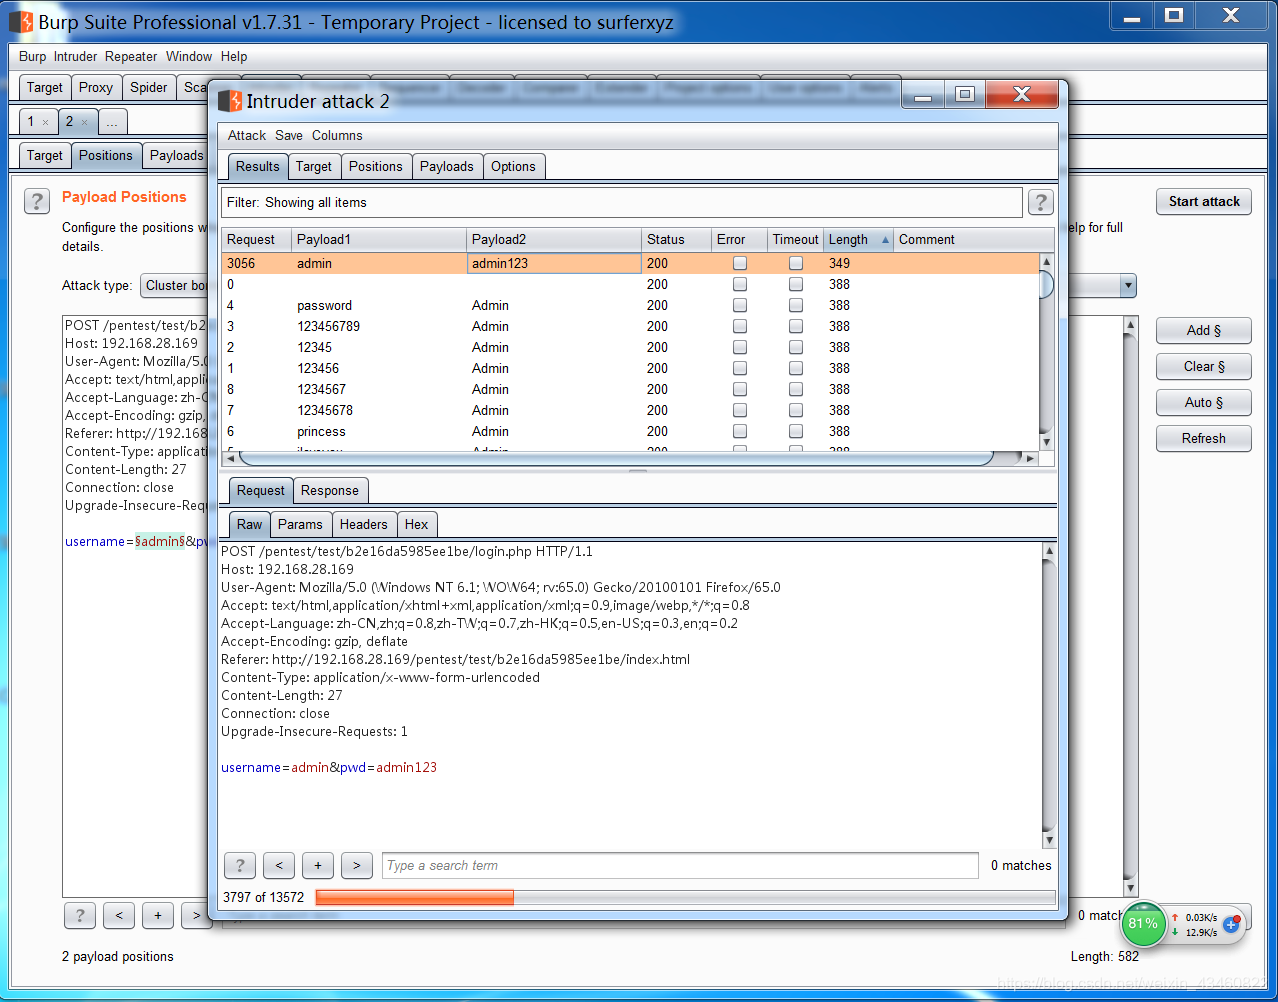Click the results table vertical scrollbar
This screenshot has height=1002, width=1278.
click(x=1046, y=352)
